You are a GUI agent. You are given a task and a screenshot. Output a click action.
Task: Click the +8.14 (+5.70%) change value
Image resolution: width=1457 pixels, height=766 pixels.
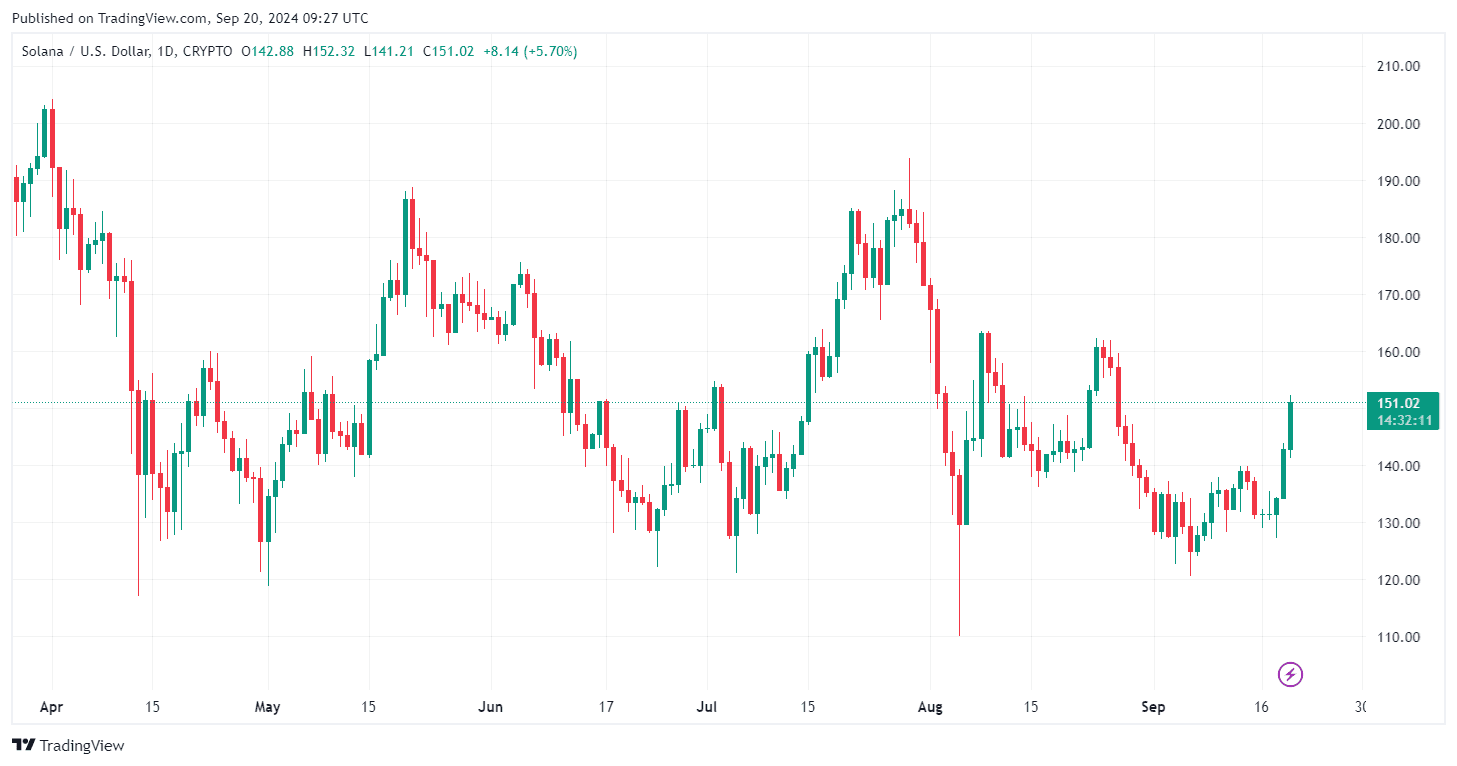529,51
